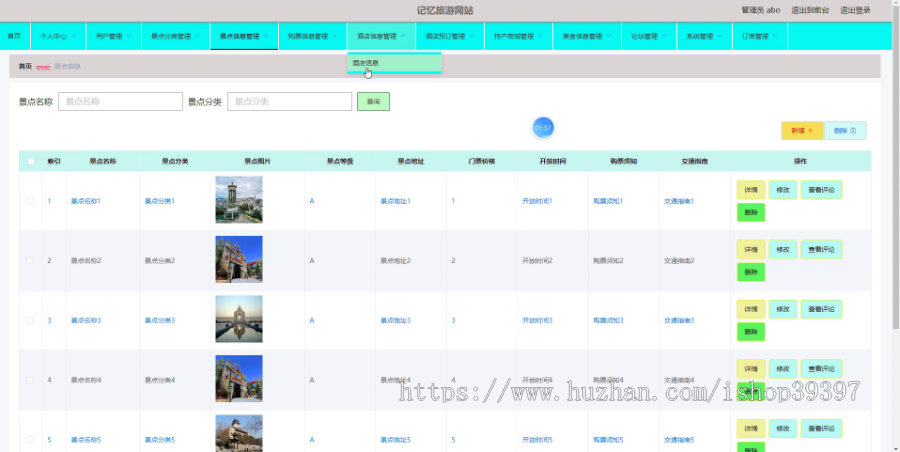This screenshot has height=452, width=900.
Task: Check the checkbox for row 景点名称2
Action: coord(30,261)
